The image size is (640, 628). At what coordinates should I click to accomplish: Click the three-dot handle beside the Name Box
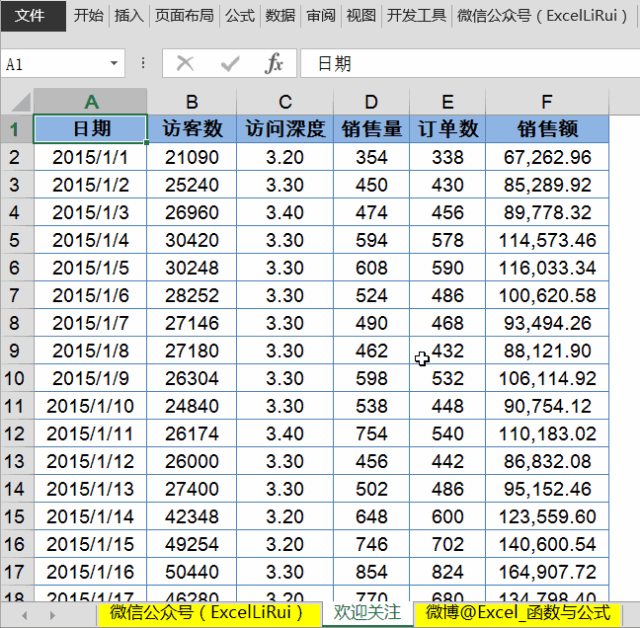(143, 63)
